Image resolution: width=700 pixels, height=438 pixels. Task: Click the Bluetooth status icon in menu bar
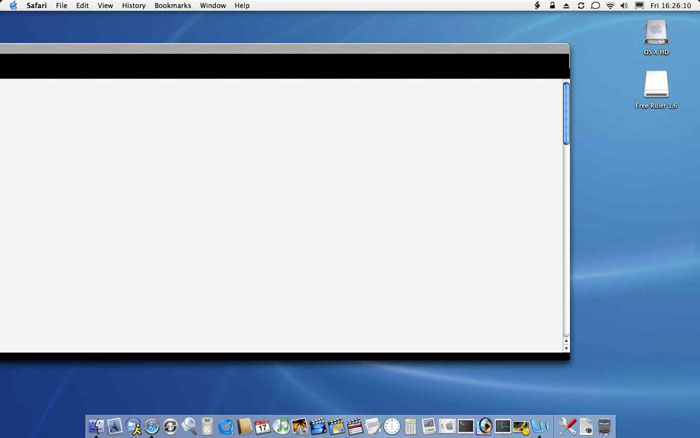(538, 5)
